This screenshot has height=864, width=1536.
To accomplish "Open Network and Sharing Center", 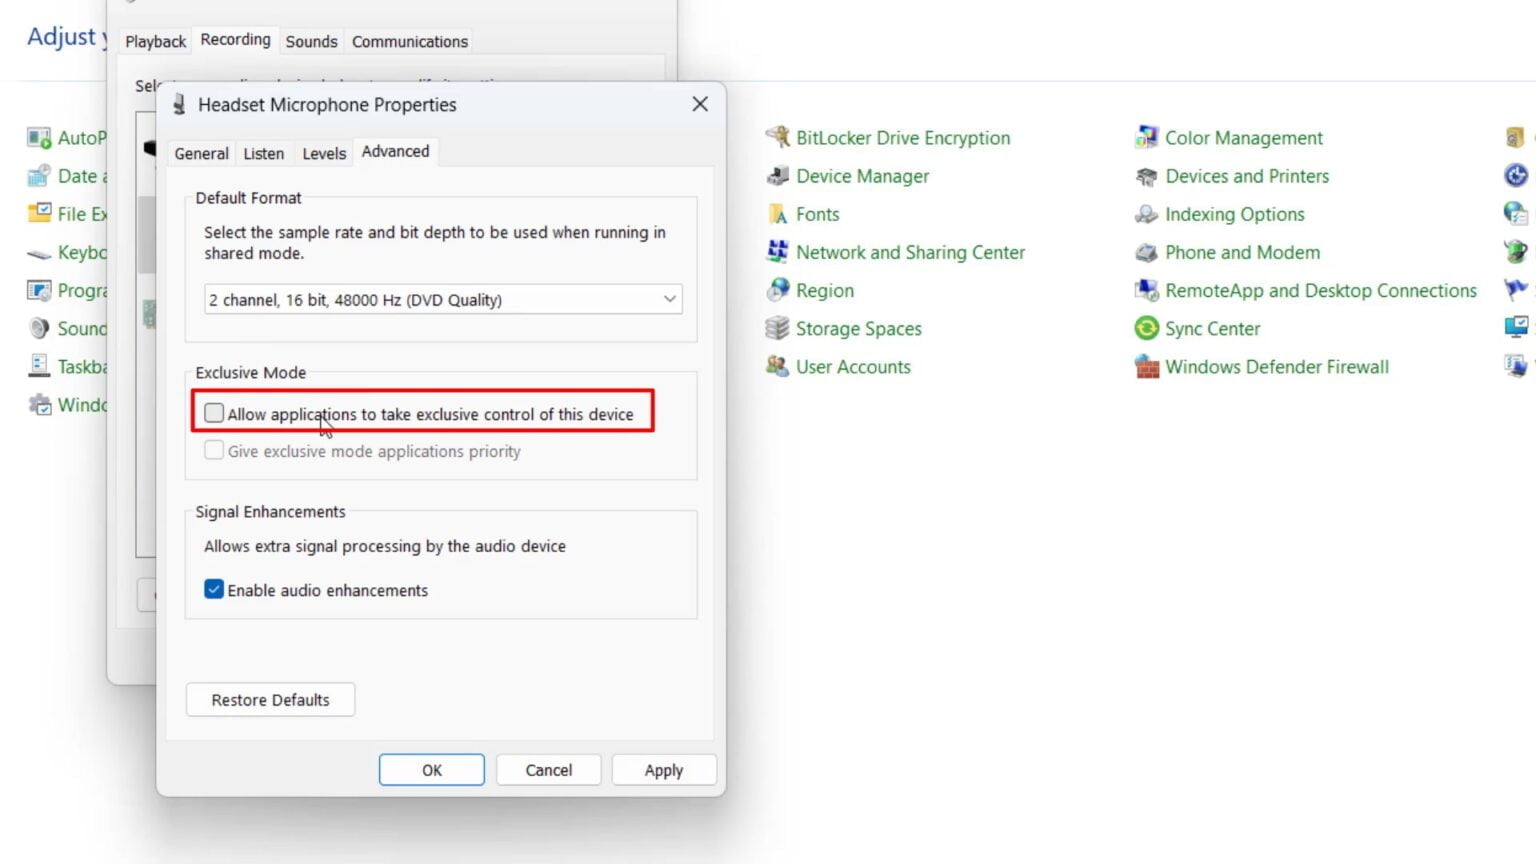I will [x=910, y=252].
